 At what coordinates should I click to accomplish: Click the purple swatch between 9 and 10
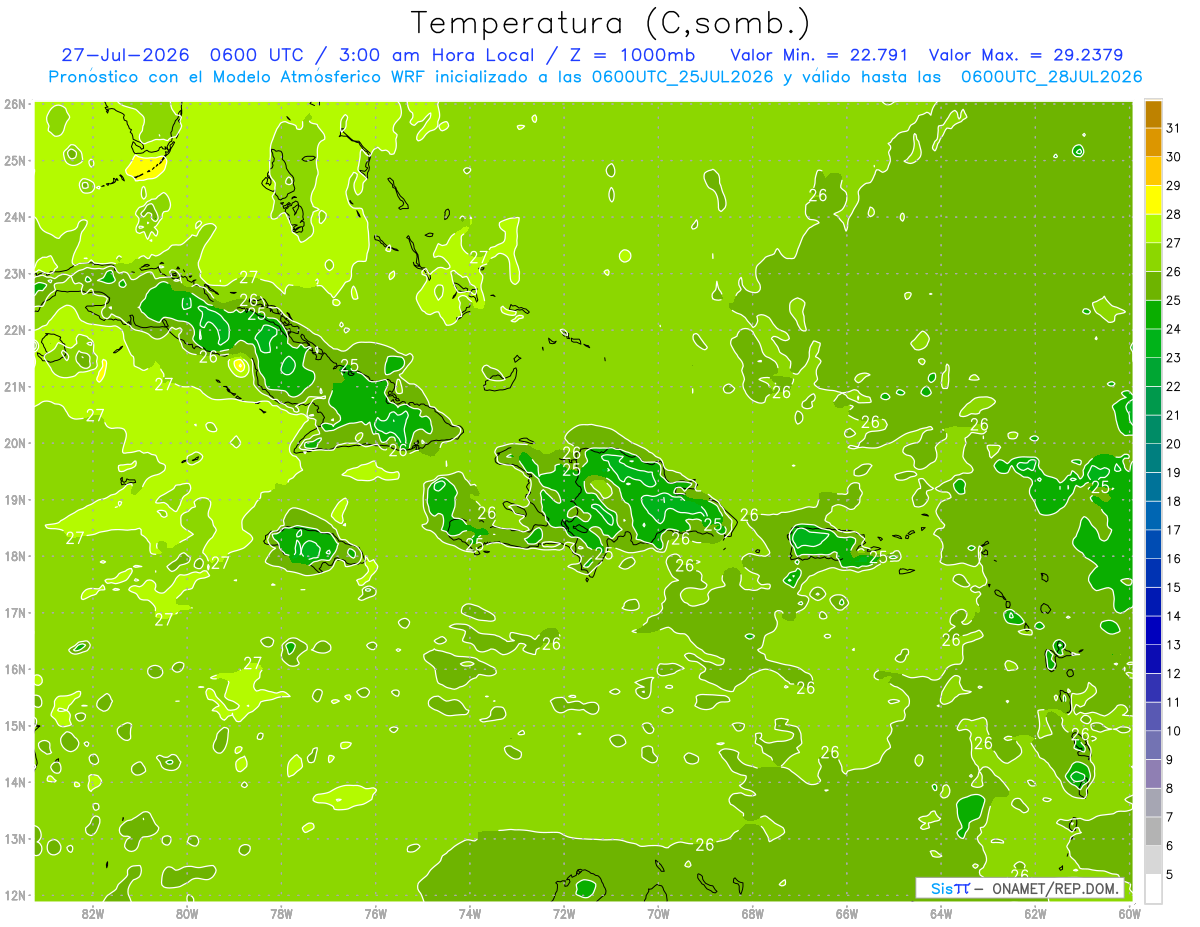tap(1153, 745)
